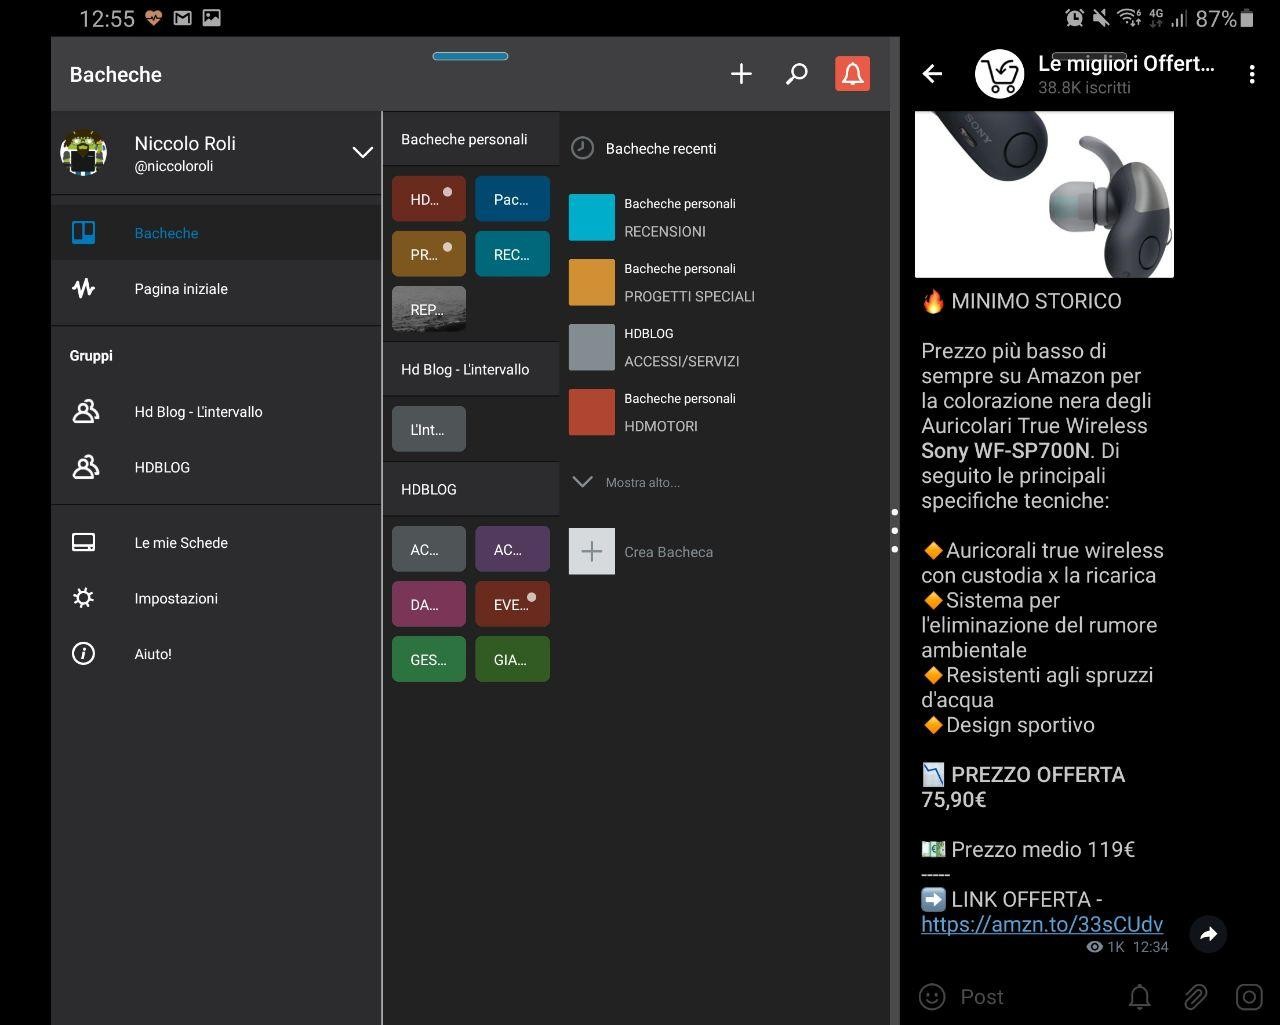Viewport: 1280px width, 1025px height.
Task: Tap the blue drag handle atop Trello window
Action: 470,56
